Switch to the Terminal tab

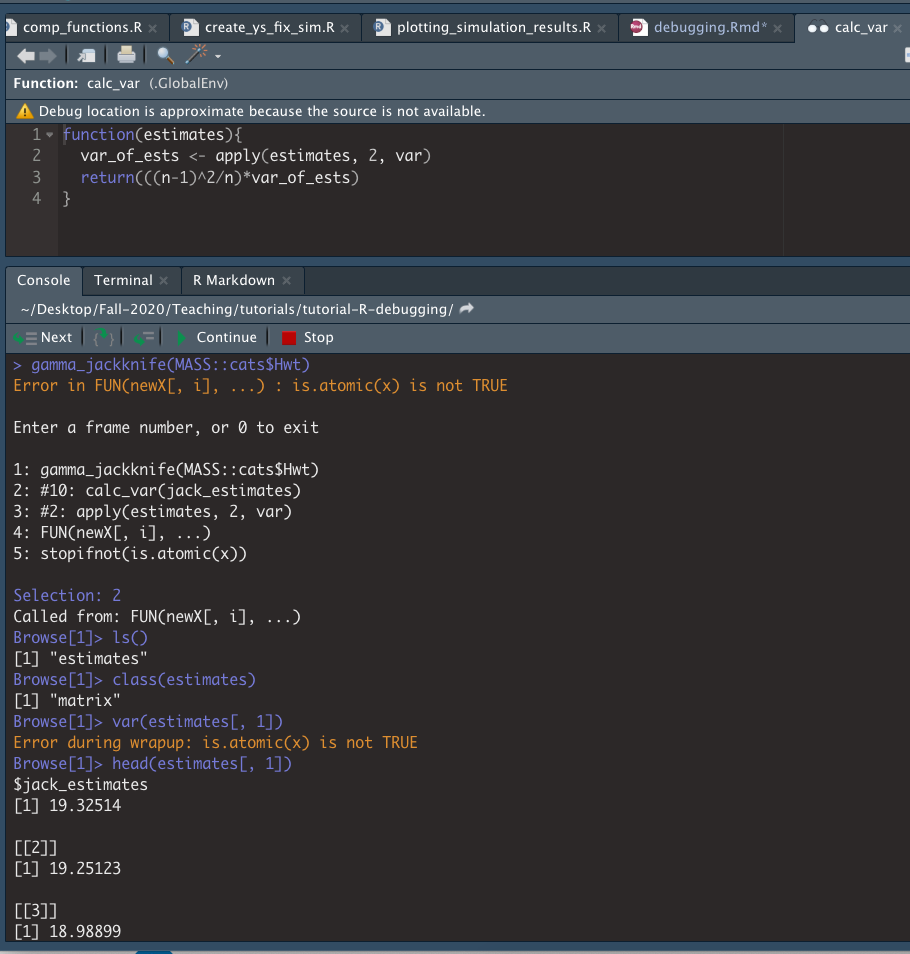point(123,280)
